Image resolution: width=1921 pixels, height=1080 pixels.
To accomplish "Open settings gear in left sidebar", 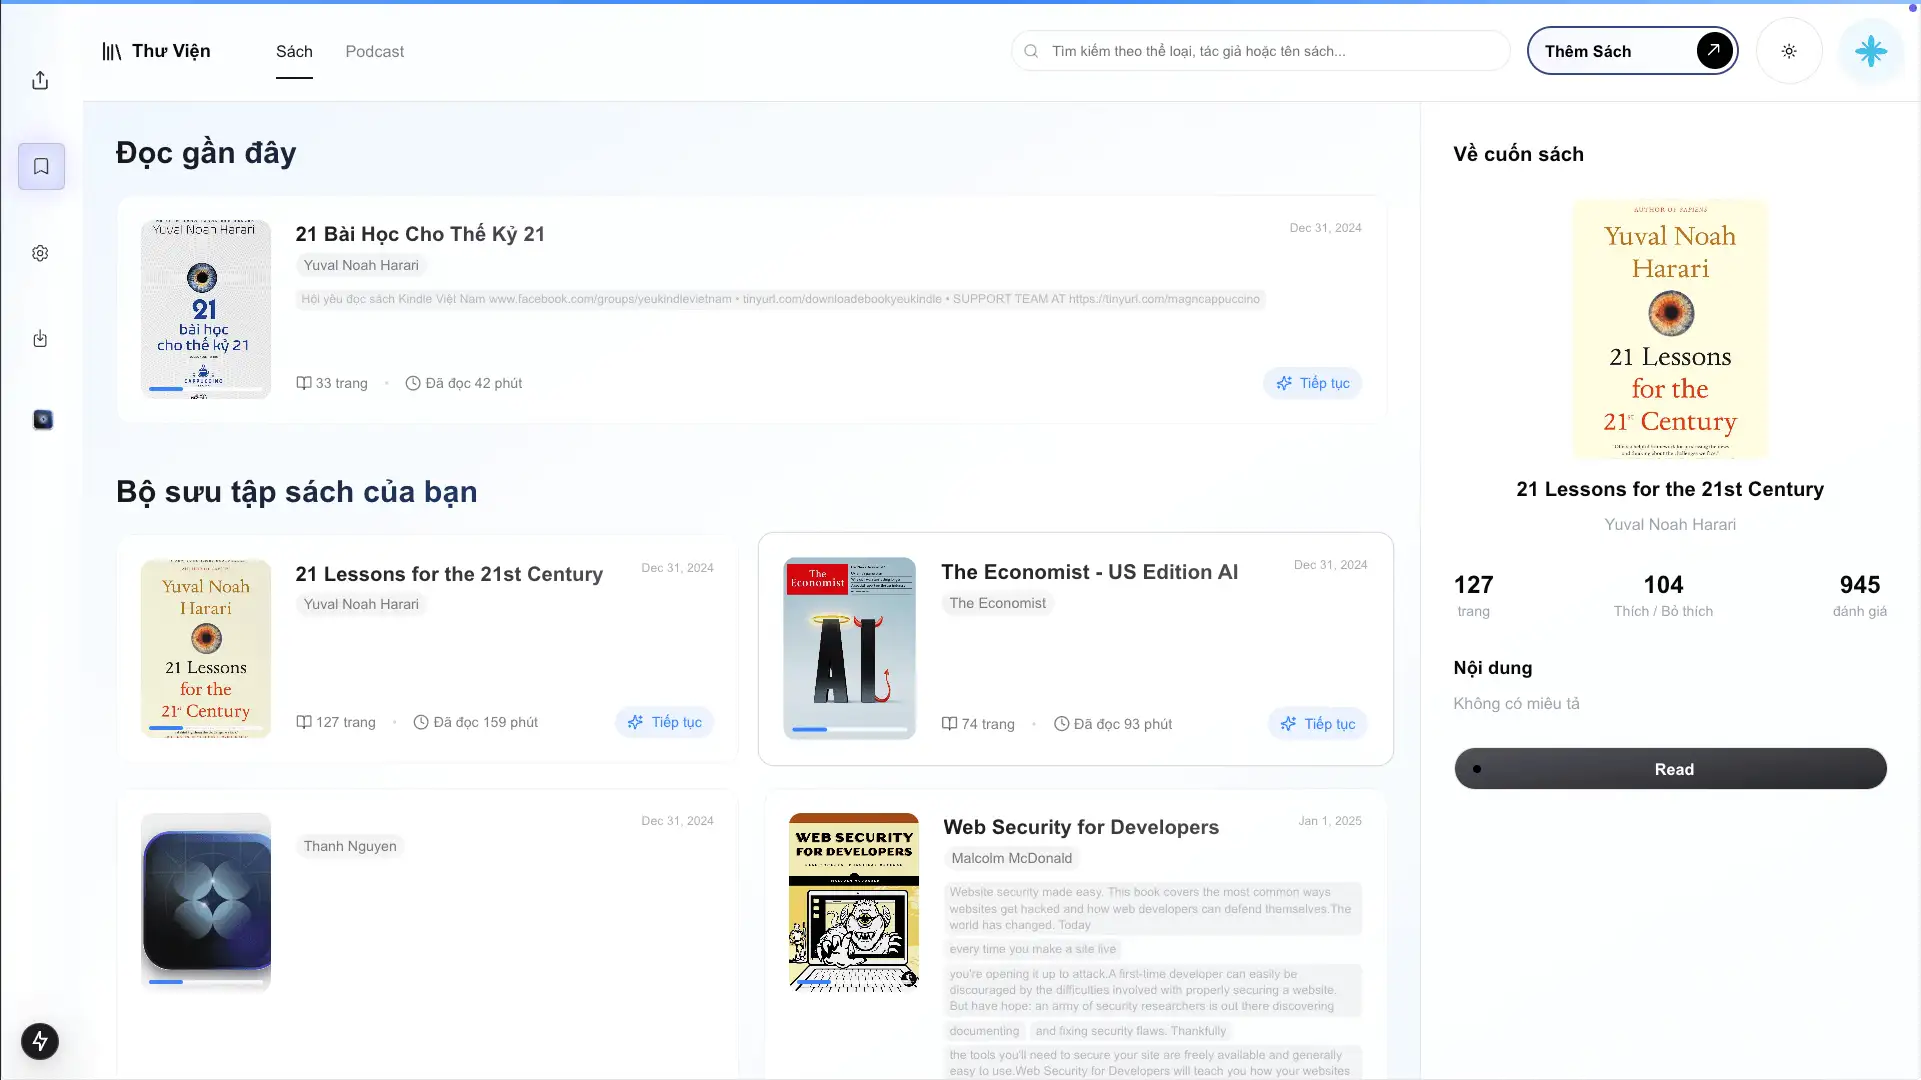I will click(40, 253).
